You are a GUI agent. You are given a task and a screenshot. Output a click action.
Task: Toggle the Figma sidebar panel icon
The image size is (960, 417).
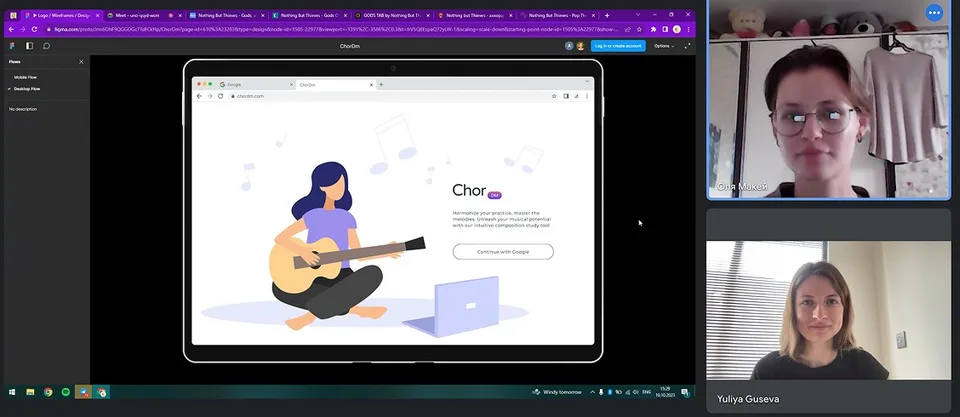pos(29,46)
